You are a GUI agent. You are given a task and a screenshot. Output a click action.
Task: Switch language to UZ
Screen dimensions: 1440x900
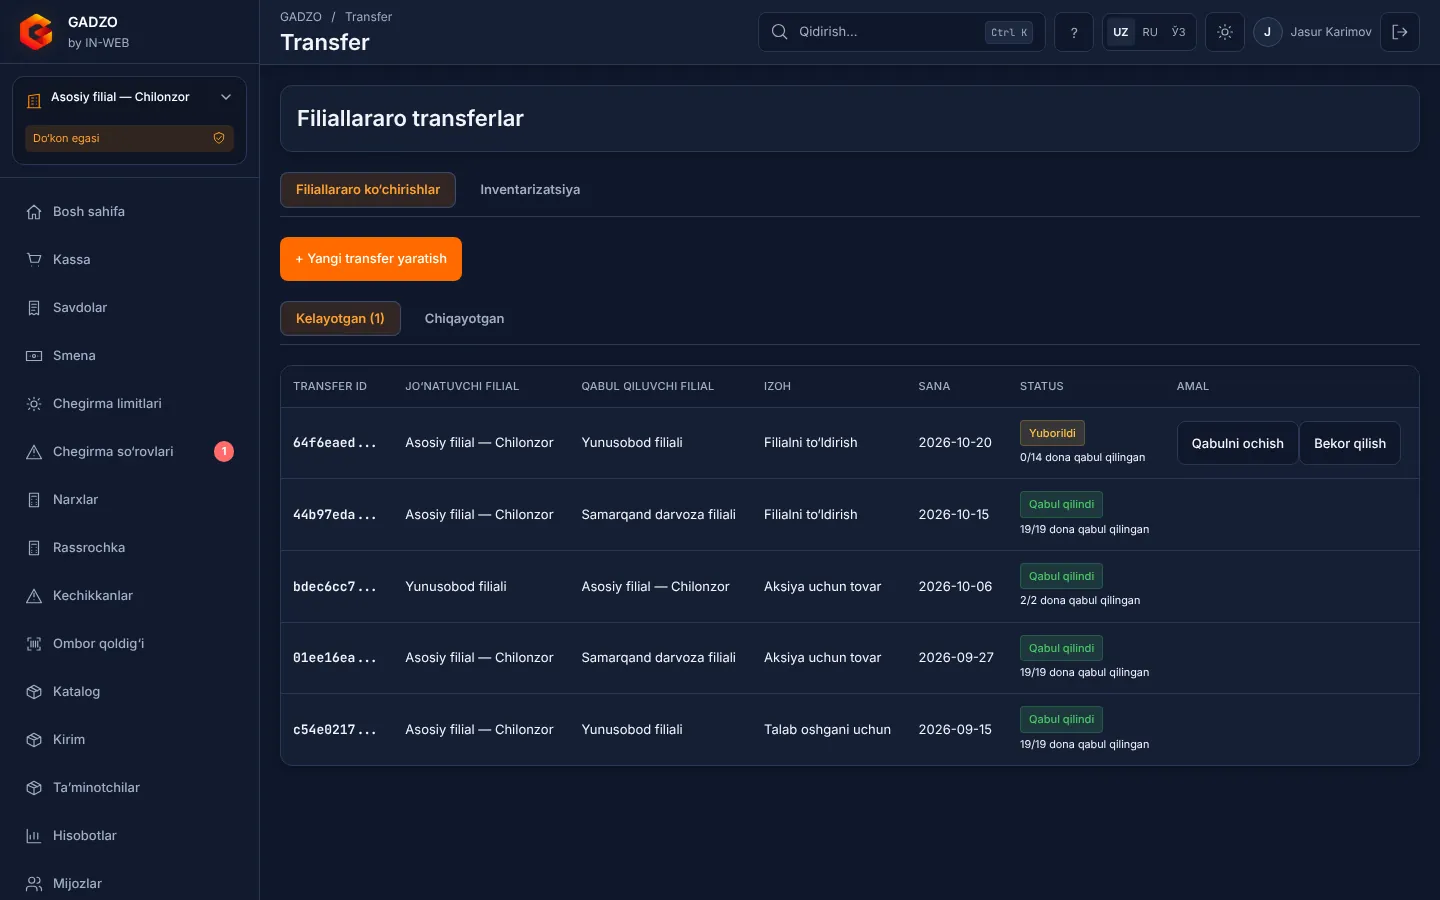pos(1121,32)
